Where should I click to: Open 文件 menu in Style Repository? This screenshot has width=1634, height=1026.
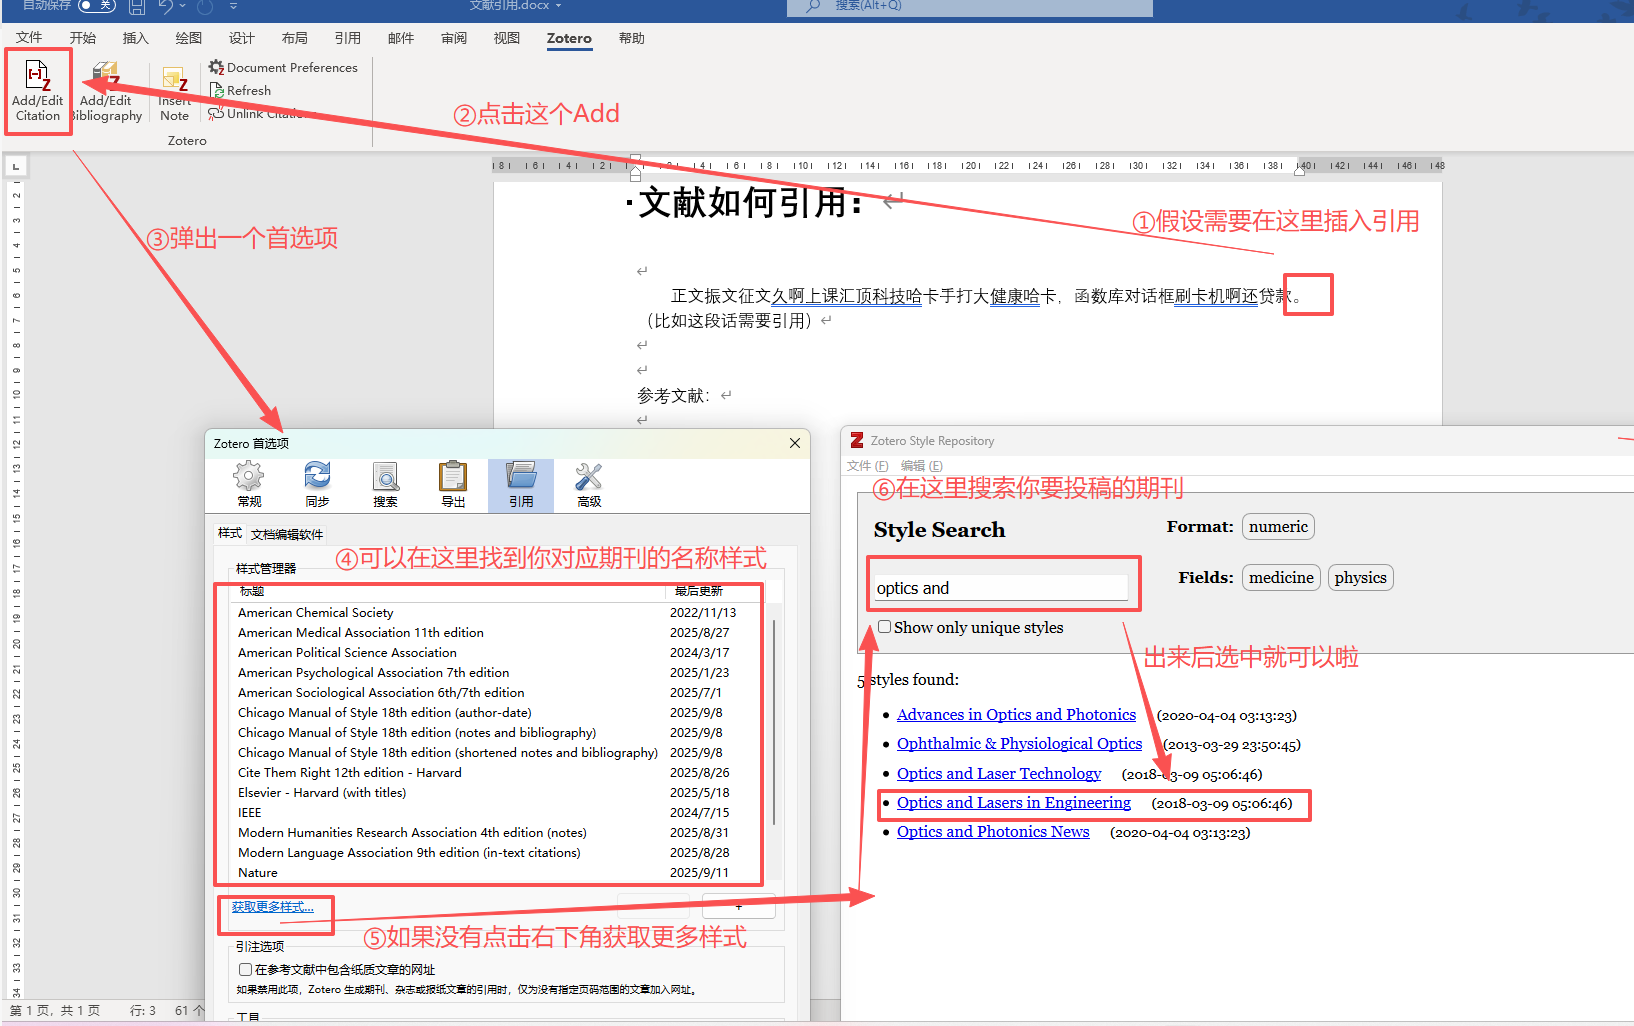(867, 466)
